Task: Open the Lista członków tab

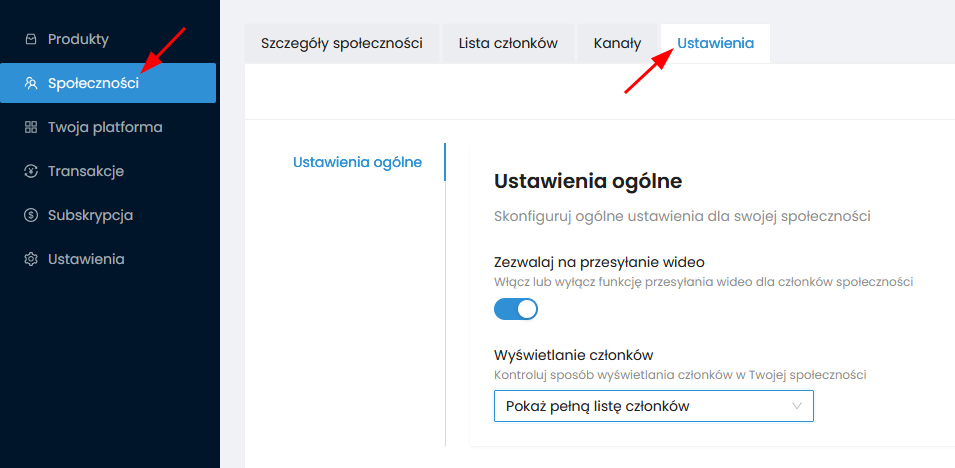Action: click(508, 43)
